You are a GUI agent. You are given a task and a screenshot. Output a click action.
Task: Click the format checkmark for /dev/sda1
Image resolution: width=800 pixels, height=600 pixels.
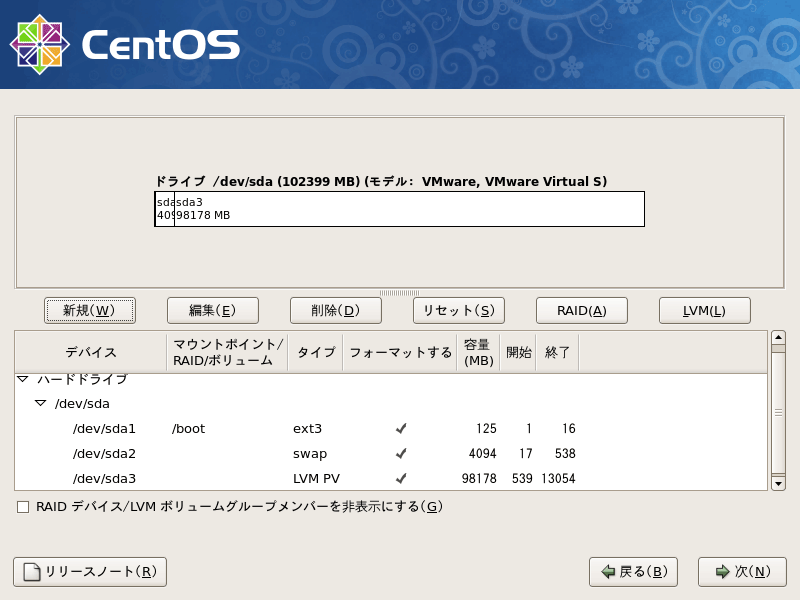pyautogui.click(x=400, y=428)
